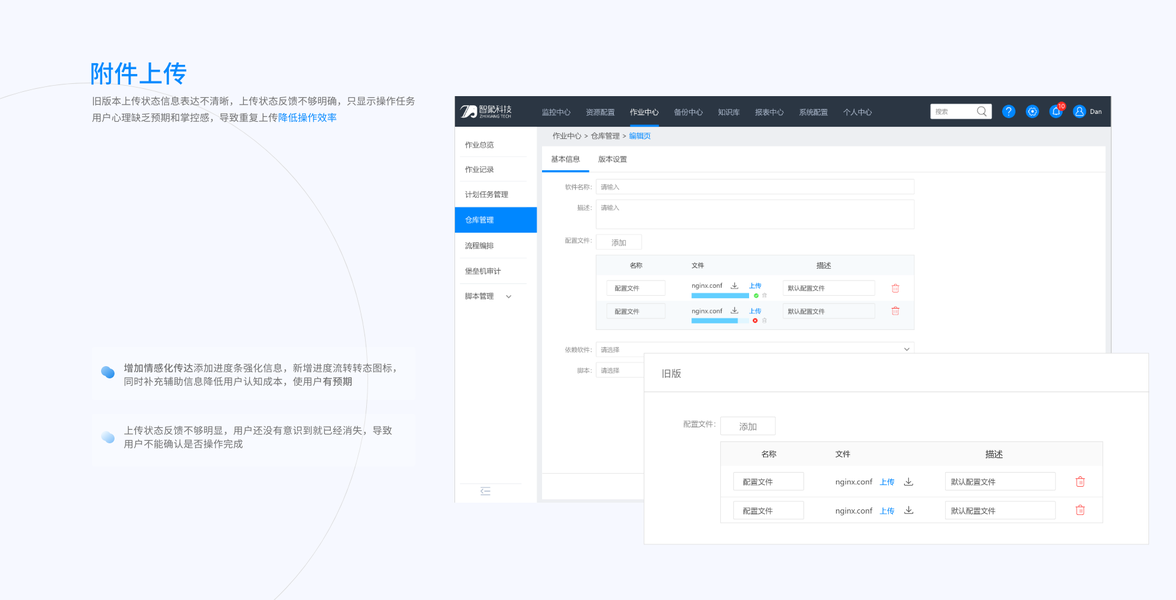Switch to the 基本信息 tab

pos(566,159)
